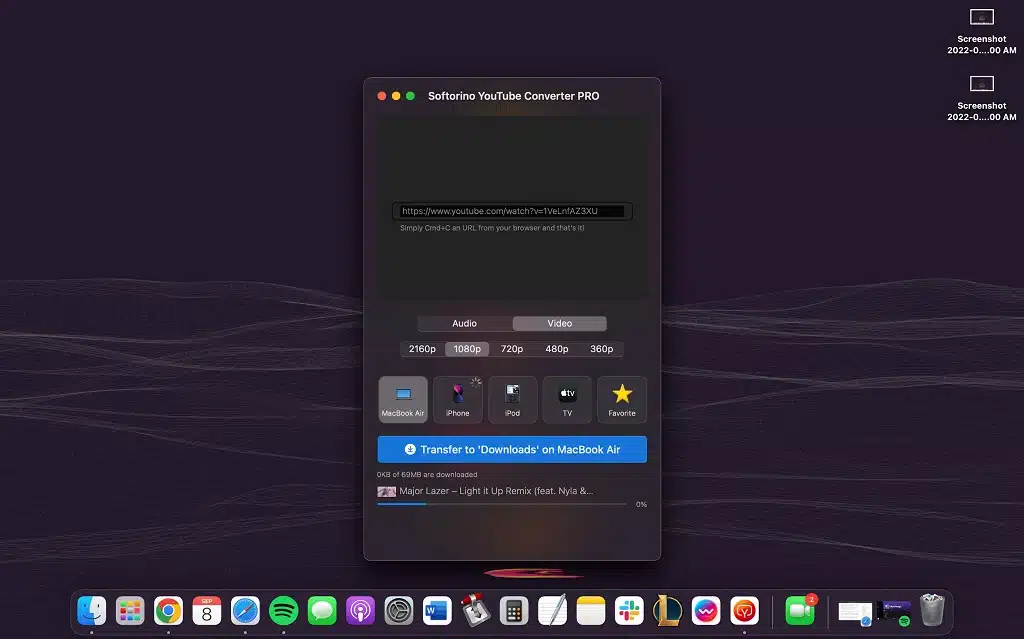1024x639 pixels.
Task: Open Slack from the dock
Action: tap(630, 610)
